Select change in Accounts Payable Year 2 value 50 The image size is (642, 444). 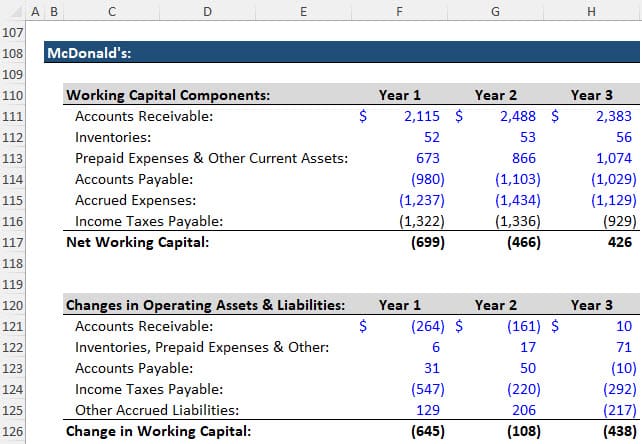(528, 368)
